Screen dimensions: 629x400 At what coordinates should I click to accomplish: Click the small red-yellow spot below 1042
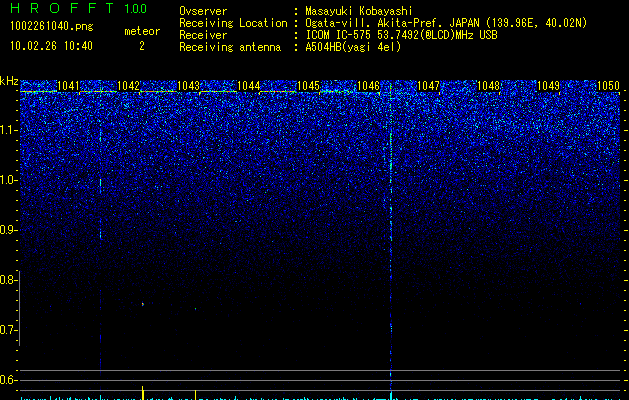[142, 304]
